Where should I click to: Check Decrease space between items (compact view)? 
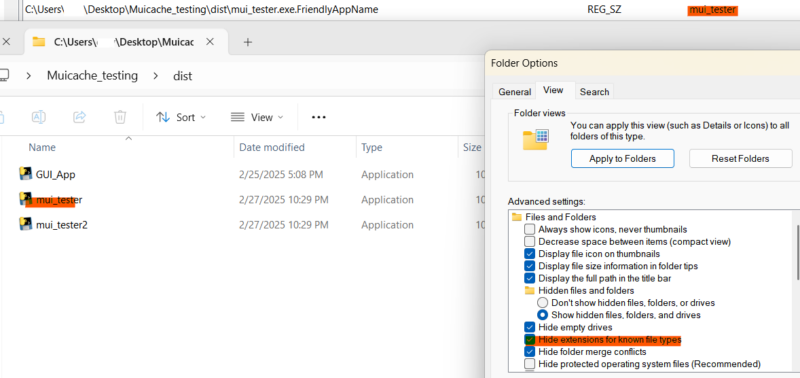tap(530, 241)
